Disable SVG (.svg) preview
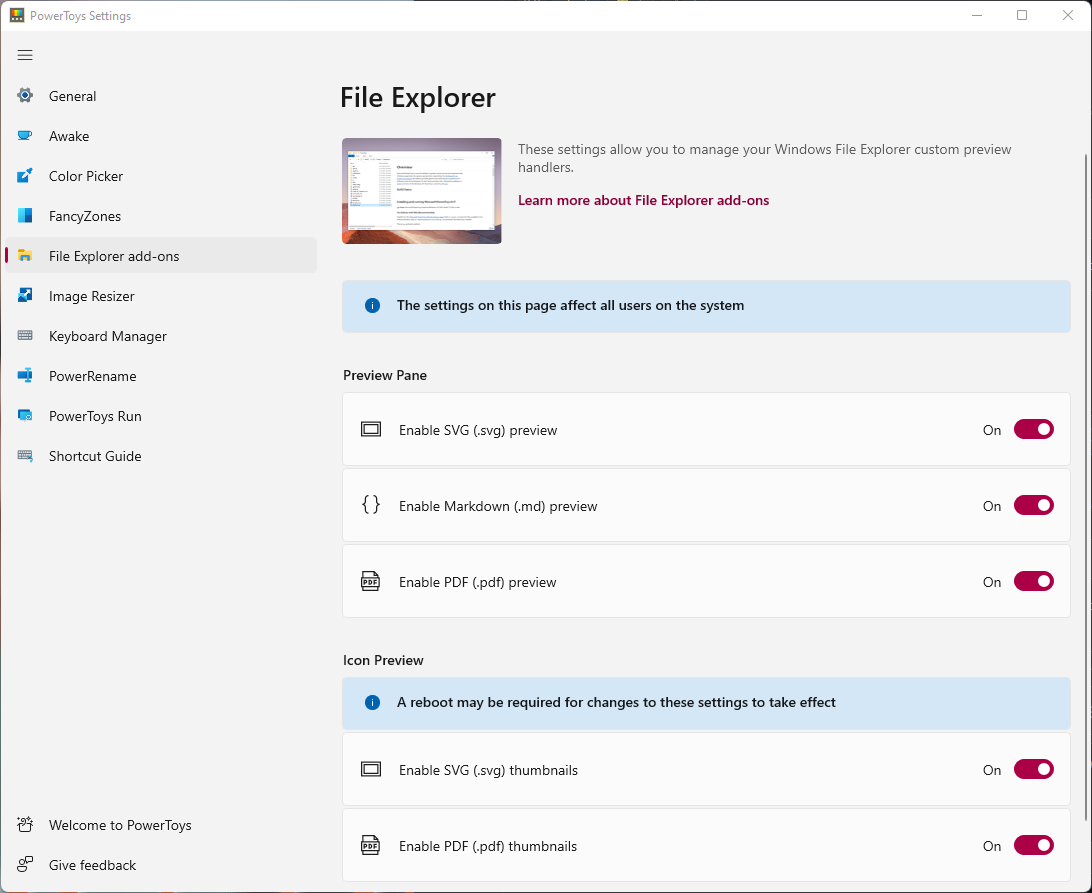The width and height of the screenshot is (1092, 893). [1034, 429]
